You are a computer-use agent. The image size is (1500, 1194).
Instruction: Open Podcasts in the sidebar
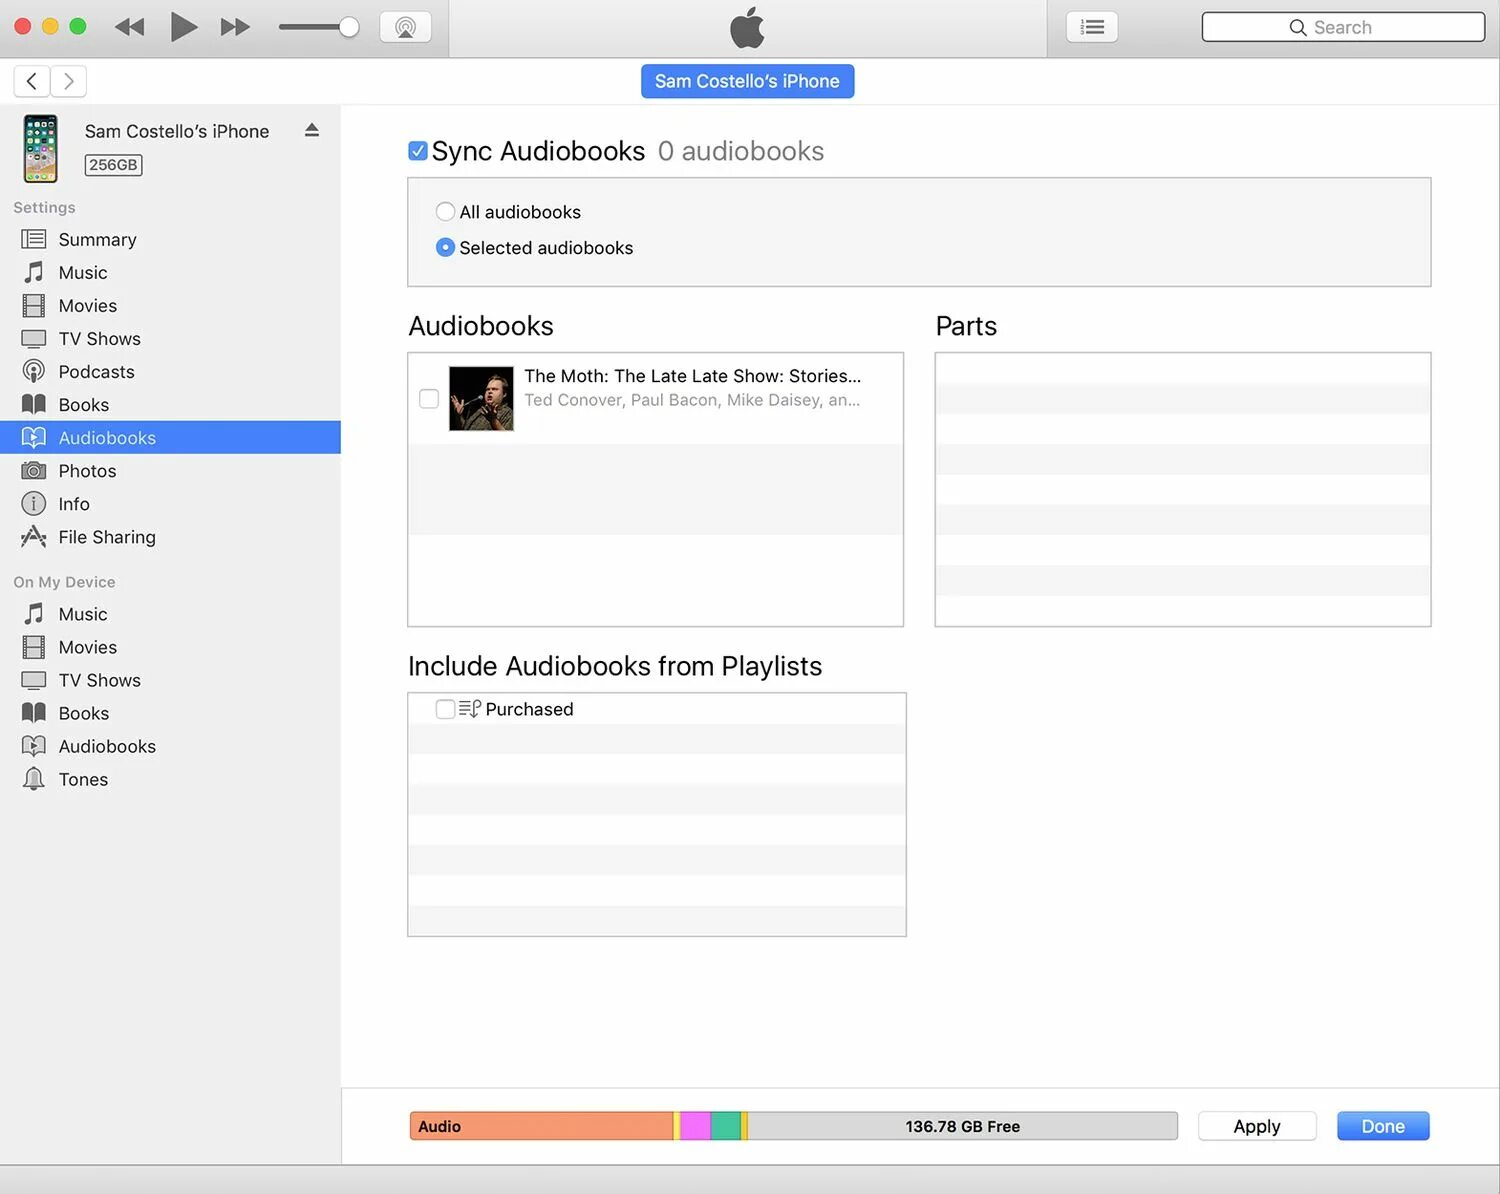170,371
